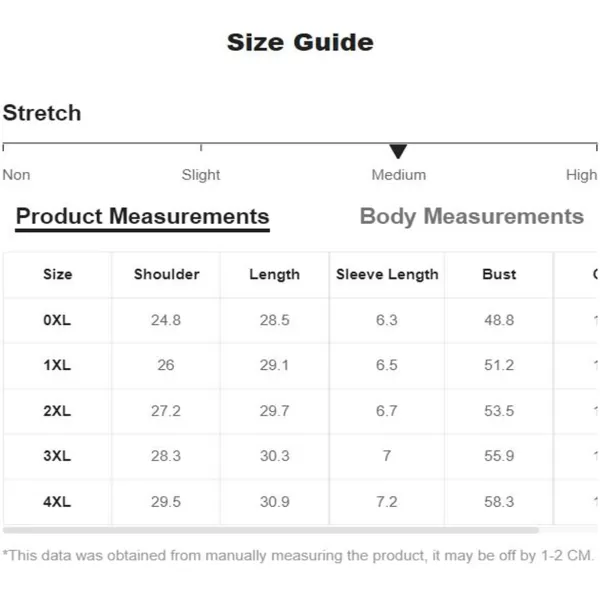Image resolution: width=600 pixels, height=600 pixels.
Task: Click the Non stretch label
Action: 16,175
